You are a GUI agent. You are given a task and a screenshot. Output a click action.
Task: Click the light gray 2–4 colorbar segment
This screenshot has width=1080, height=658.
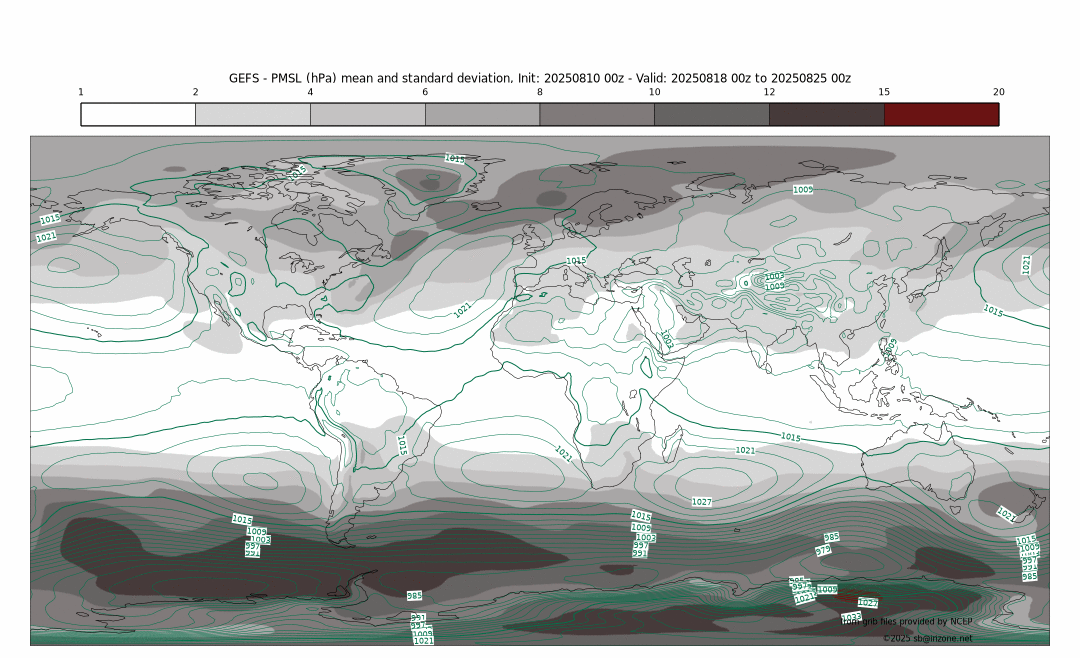tap(253, 114)
